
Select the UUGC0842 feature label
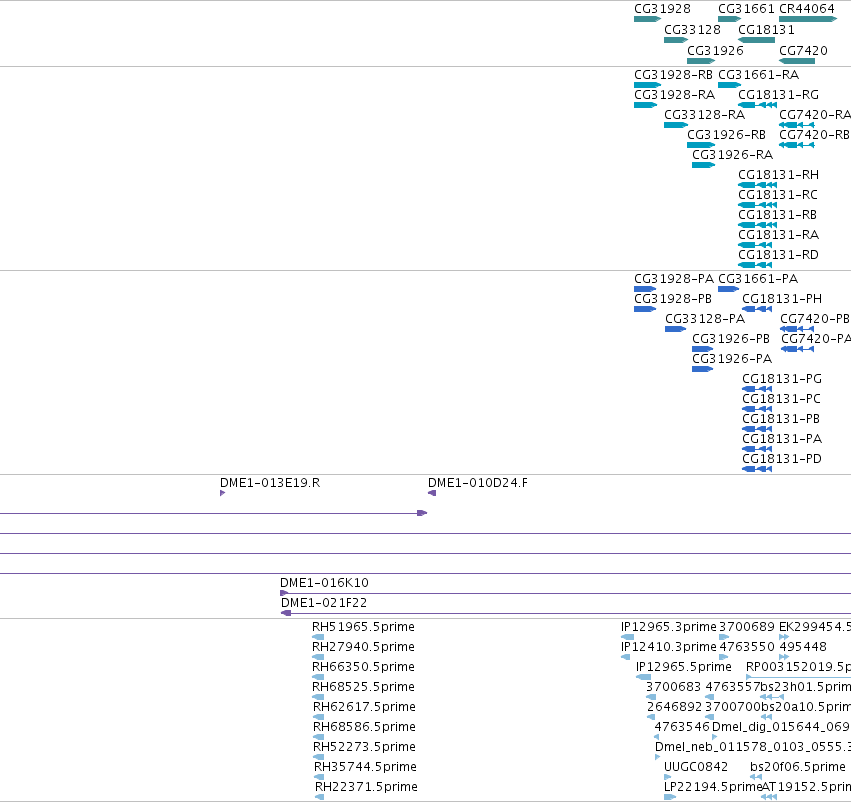click(696, 767)
